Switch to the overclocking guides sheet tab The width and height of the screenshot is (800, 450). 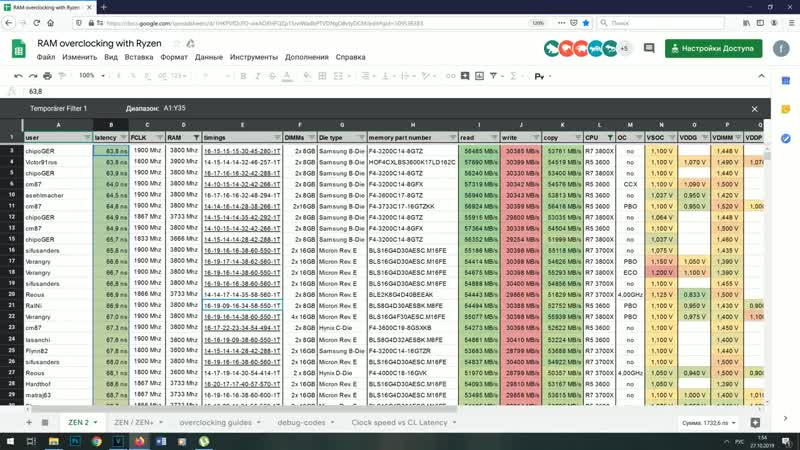pyautogui.click(x=215, y=422)
